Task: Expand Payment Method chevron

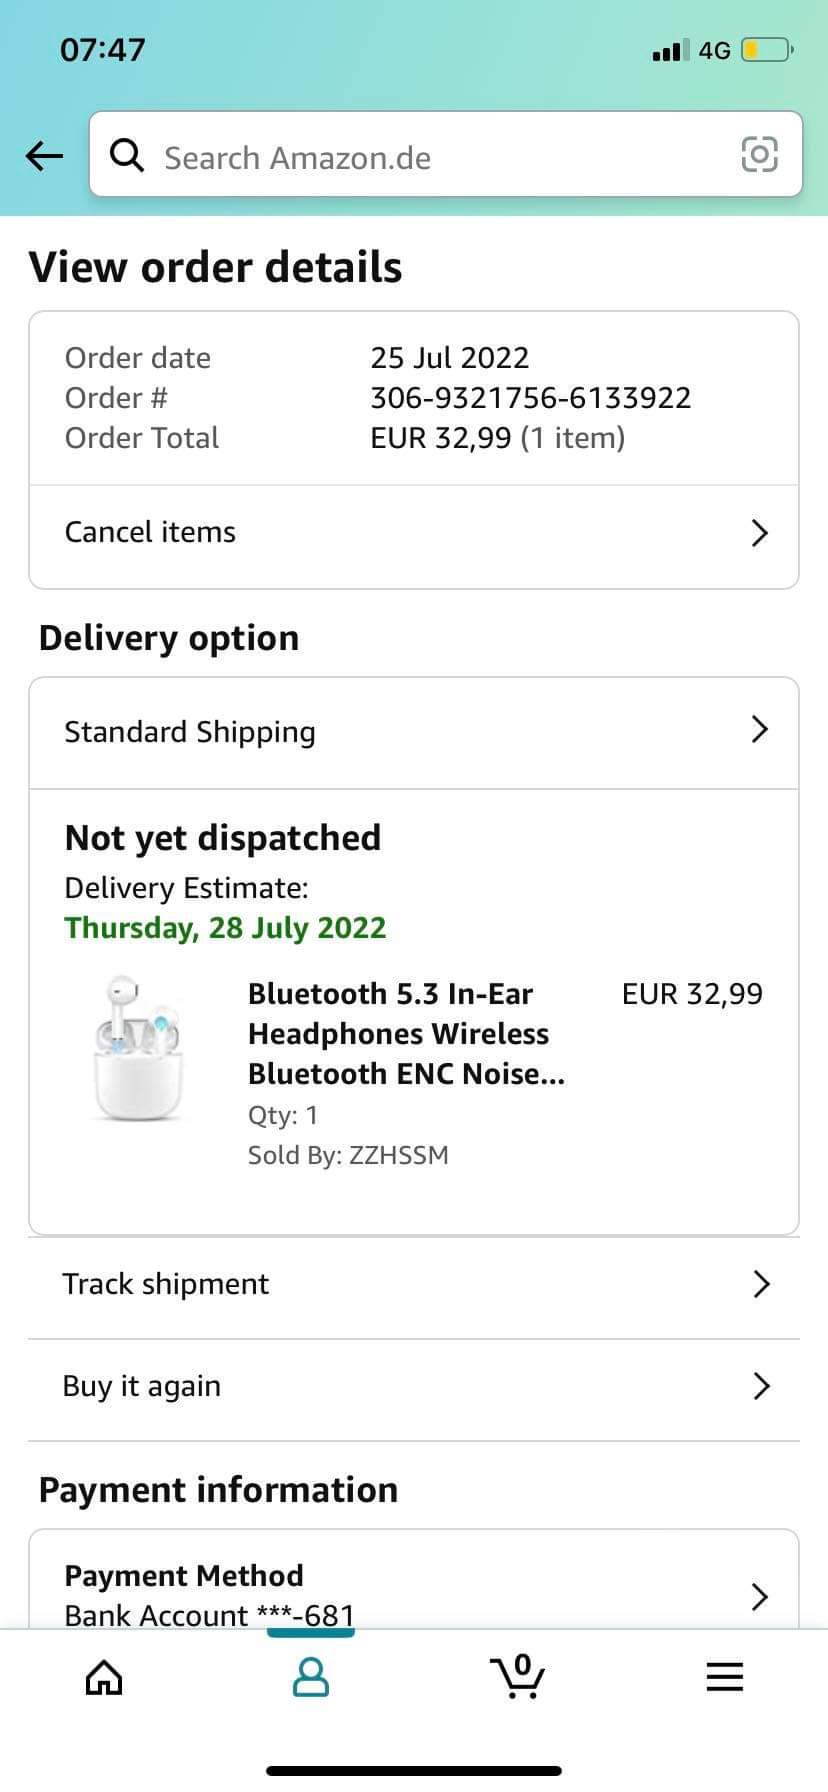Action: click(759, 1596)
